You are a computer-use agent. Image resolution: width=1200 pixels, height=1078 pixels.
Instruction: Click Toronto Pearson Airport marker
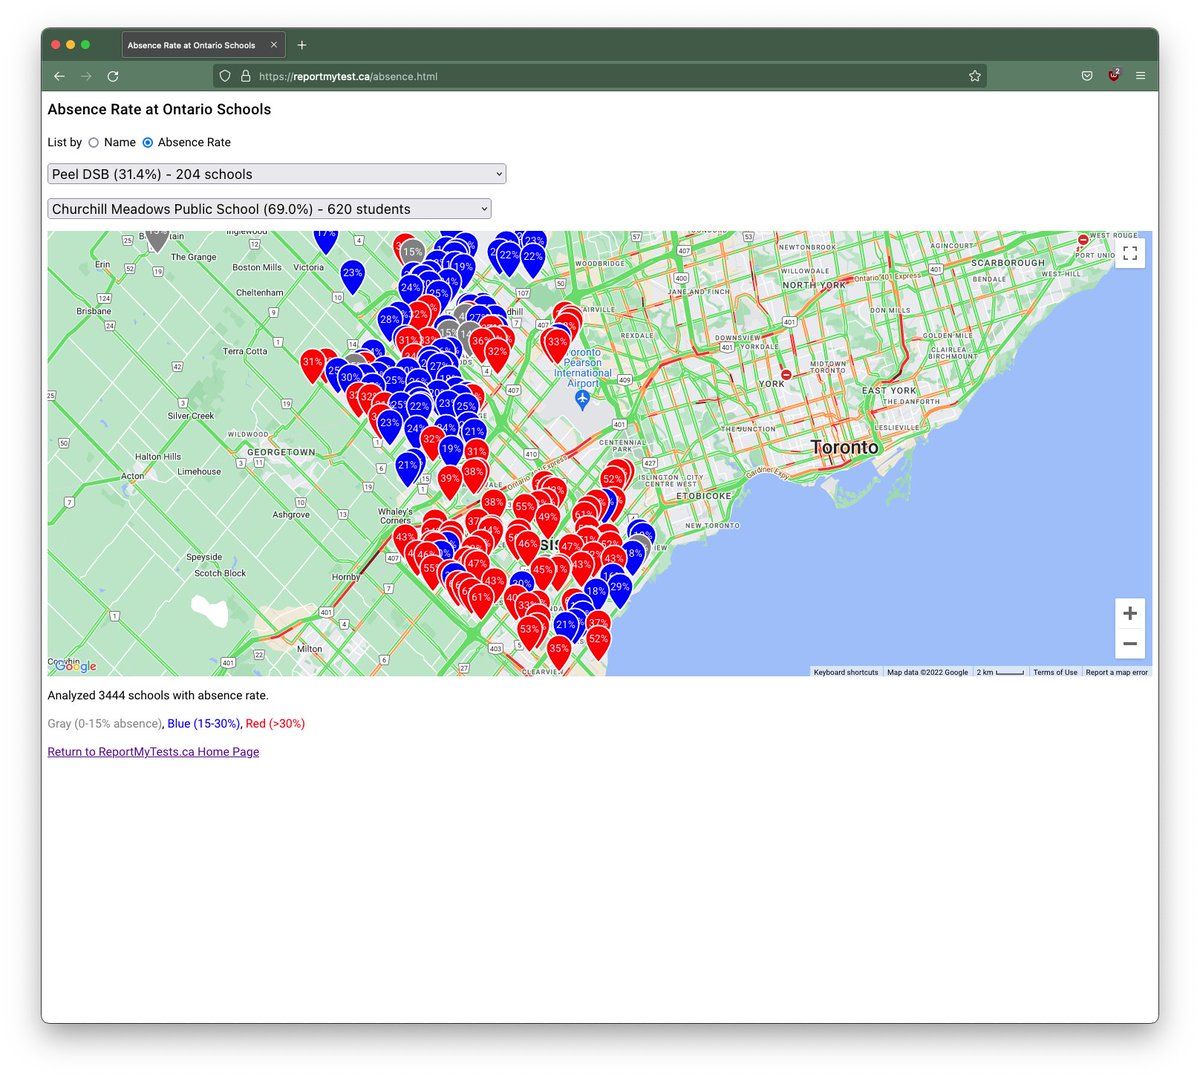582,400
